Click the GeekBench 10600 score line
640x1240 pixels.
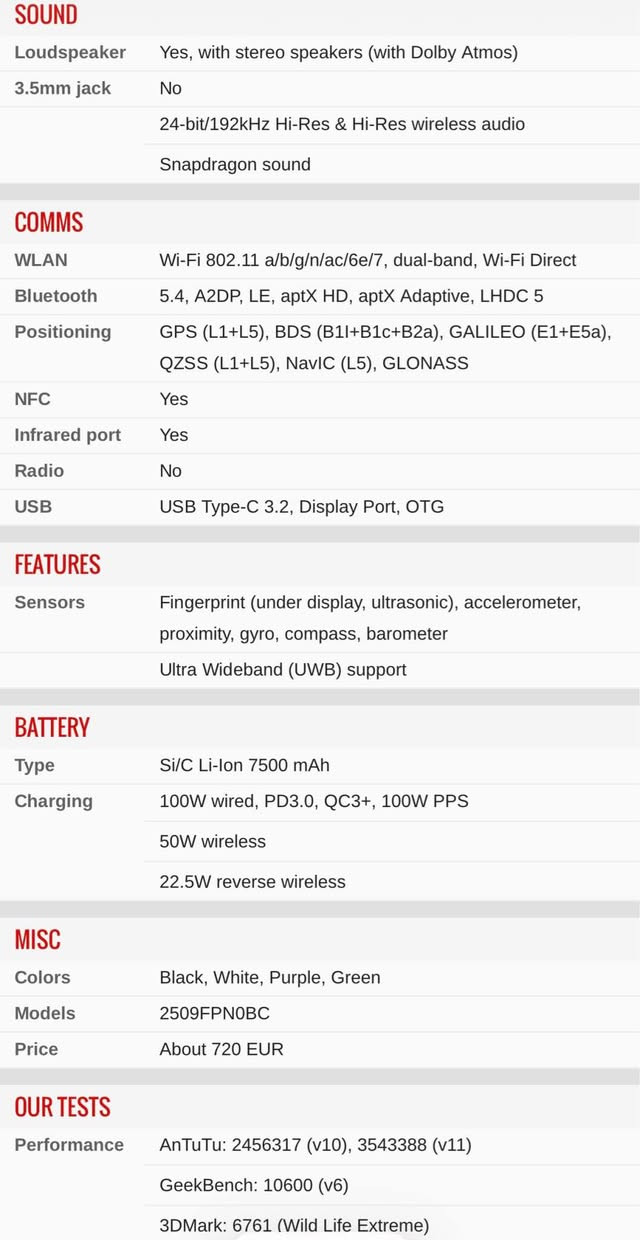(254, 1185)
